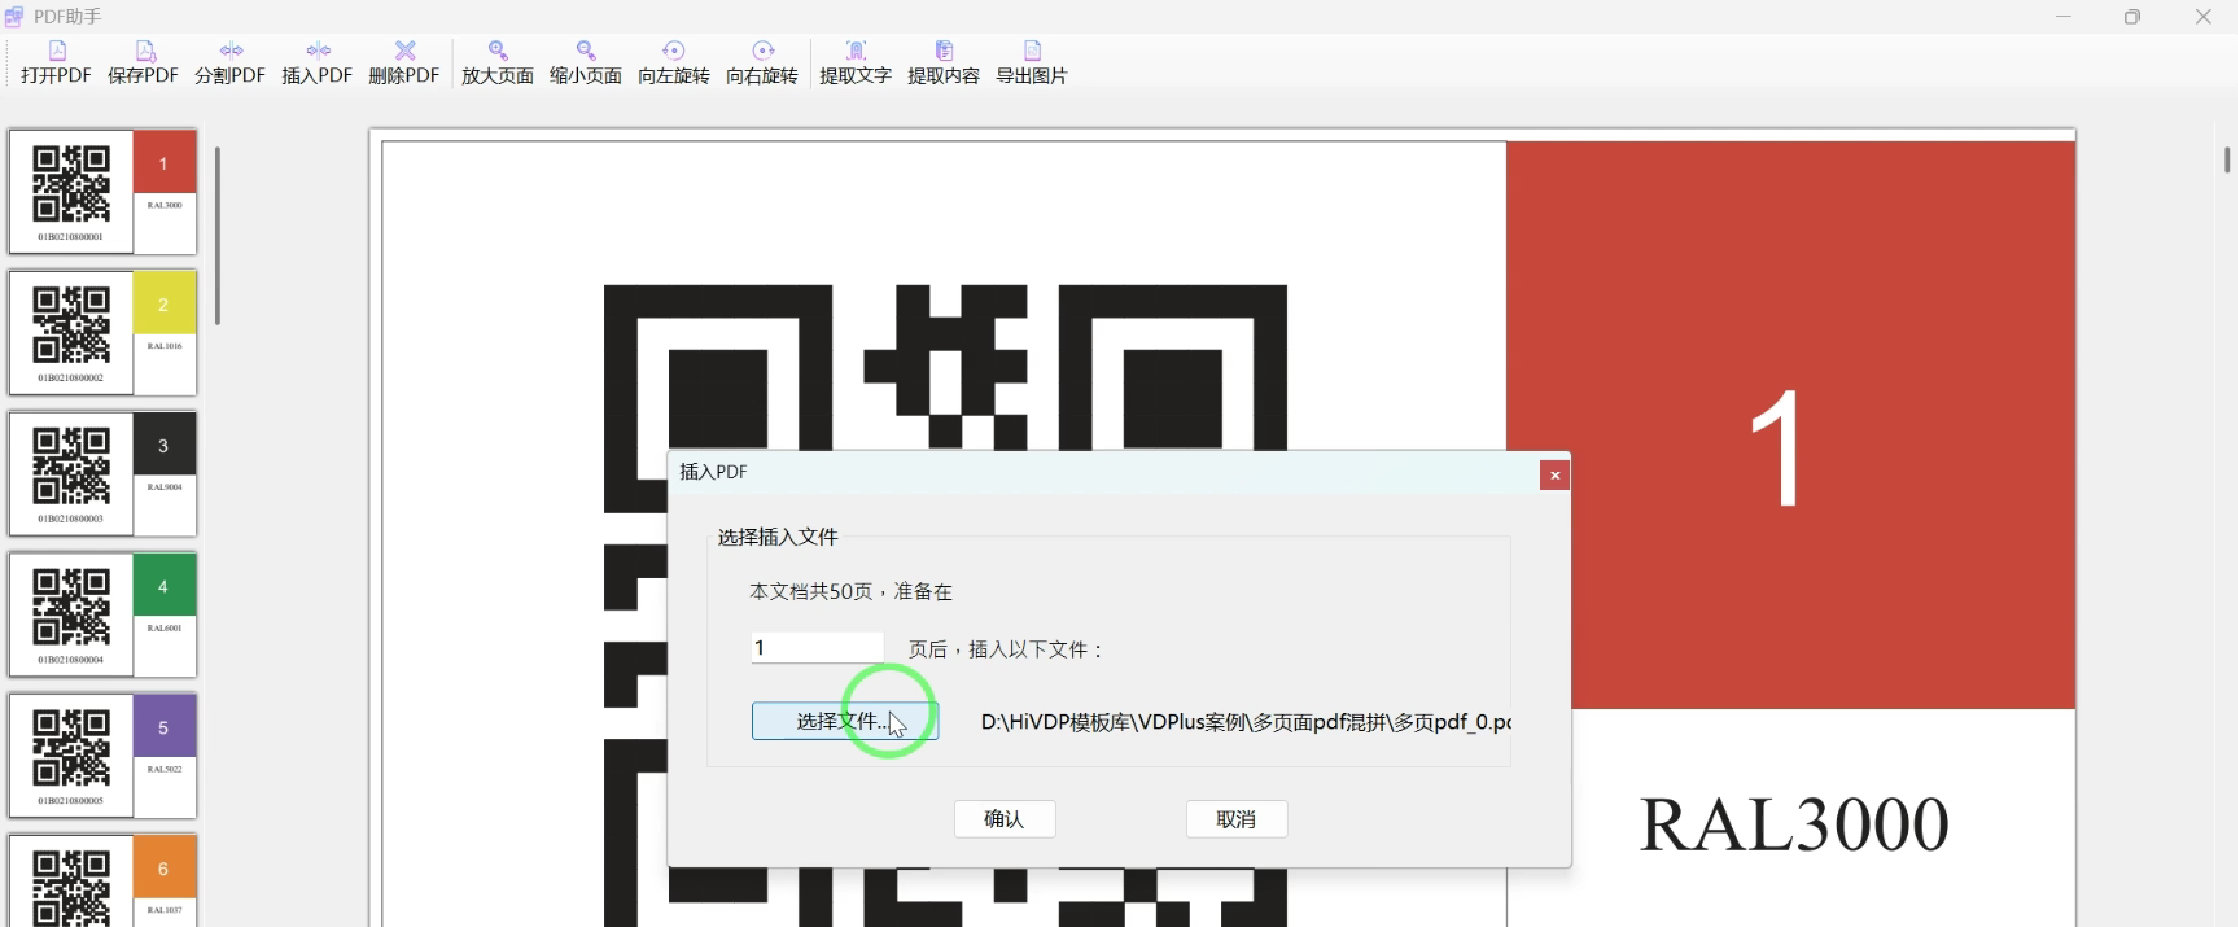Zoom out with 缩小页面 icon
Viewport: 2238px width, 927px height.
click(x=585, y=62)
